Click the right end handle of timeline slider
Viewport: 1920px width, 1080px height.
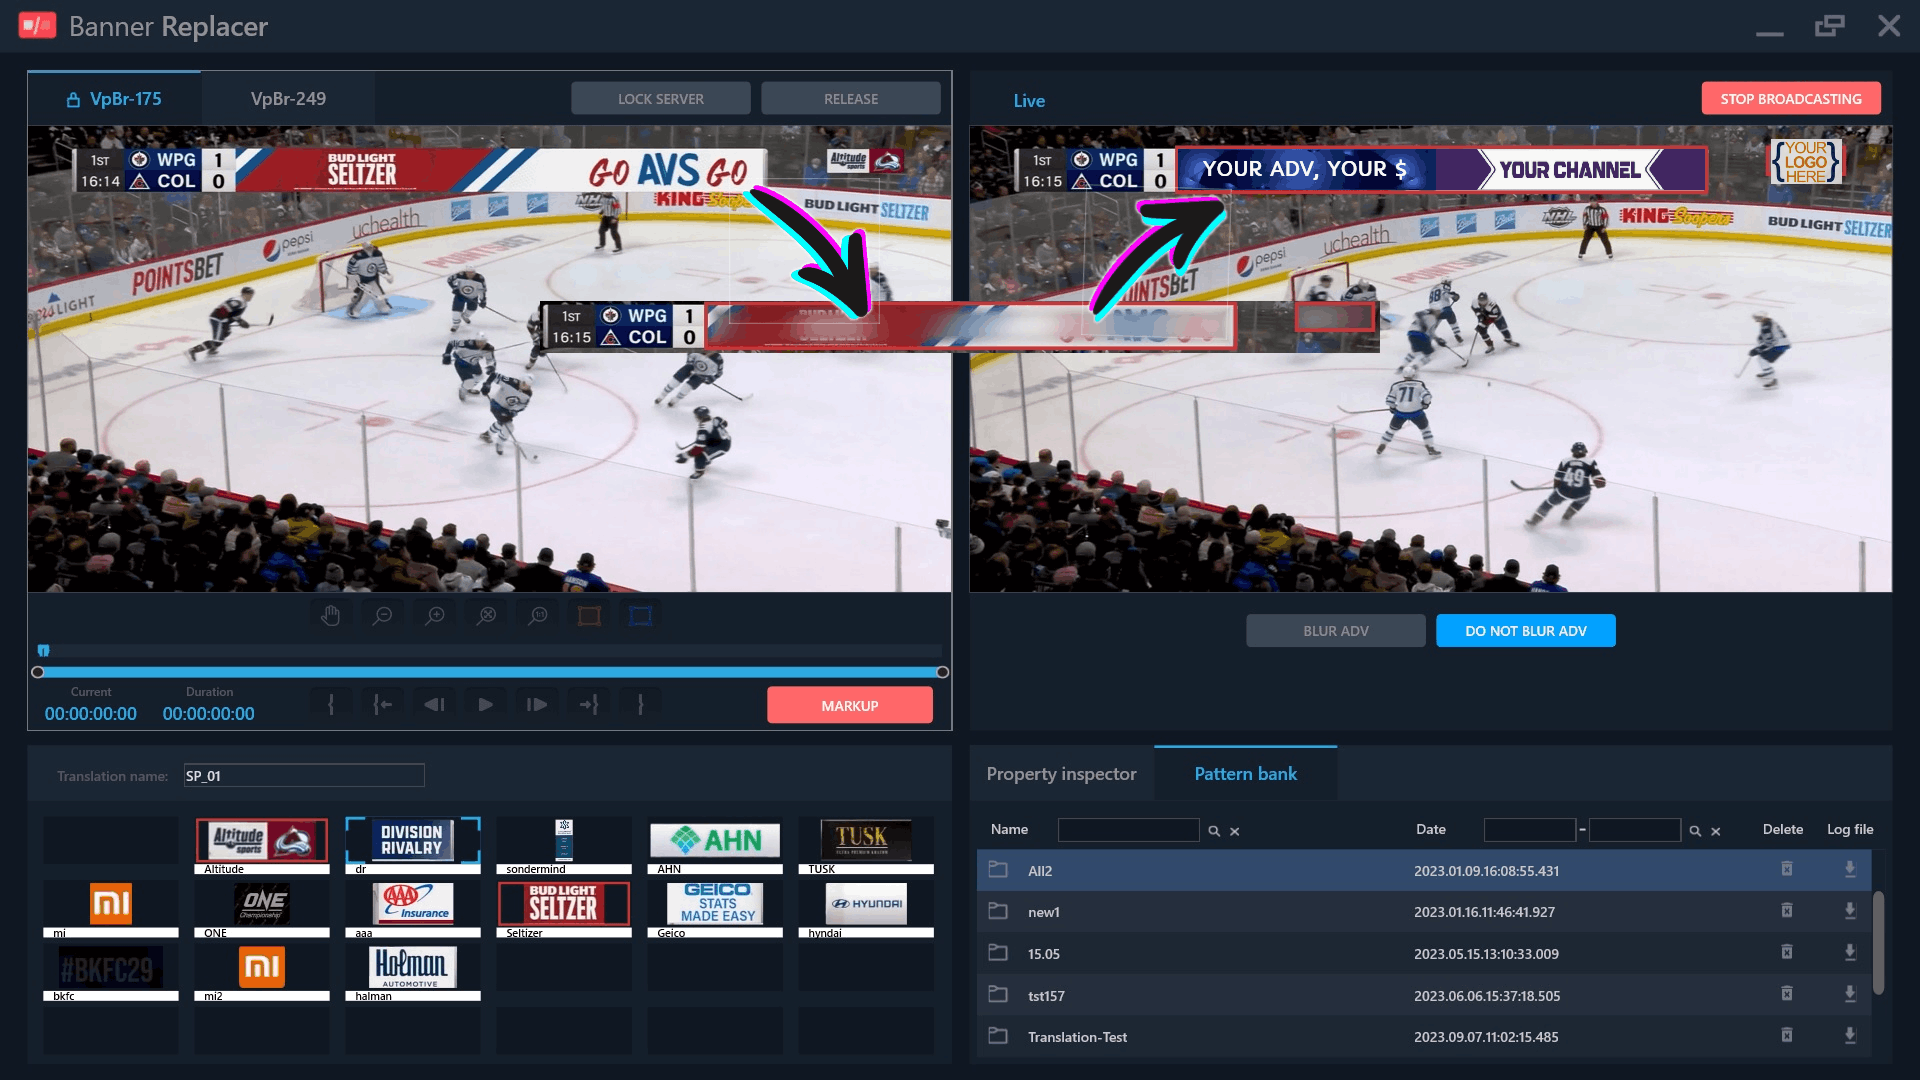(942, 672)
